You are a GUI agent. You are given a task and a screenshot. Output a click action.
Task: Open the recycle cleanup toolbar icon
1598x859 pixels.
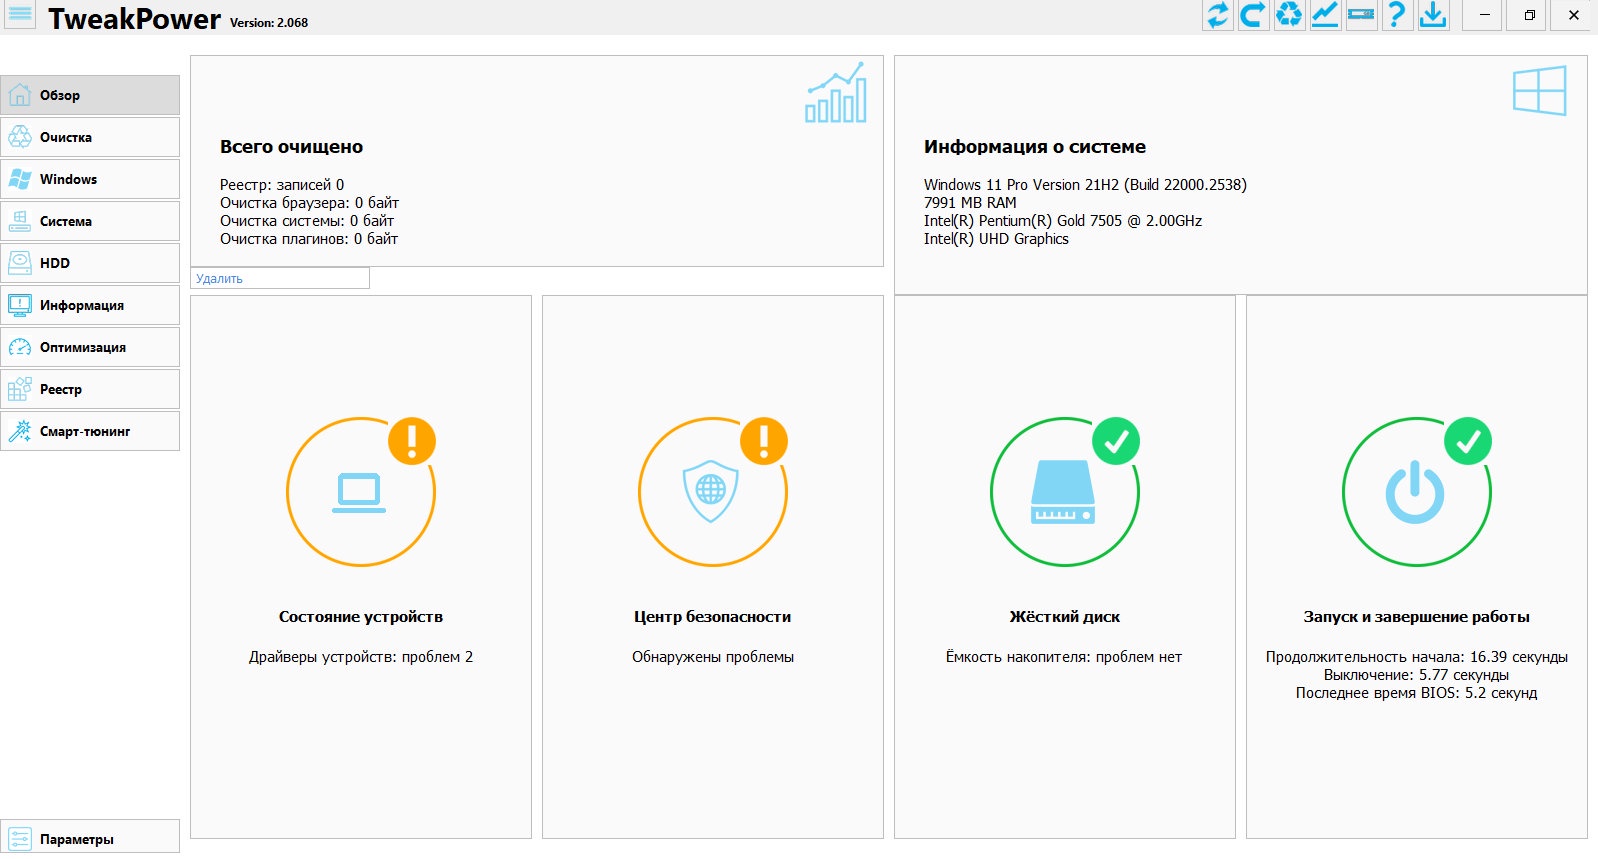pyautogui.click(x=1289, y=15)
